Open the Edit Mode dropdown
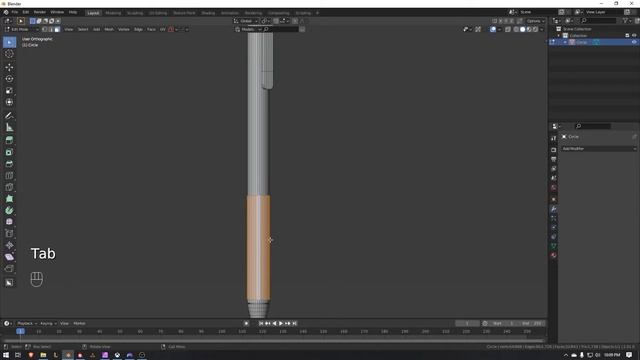 tap(22, 29)
